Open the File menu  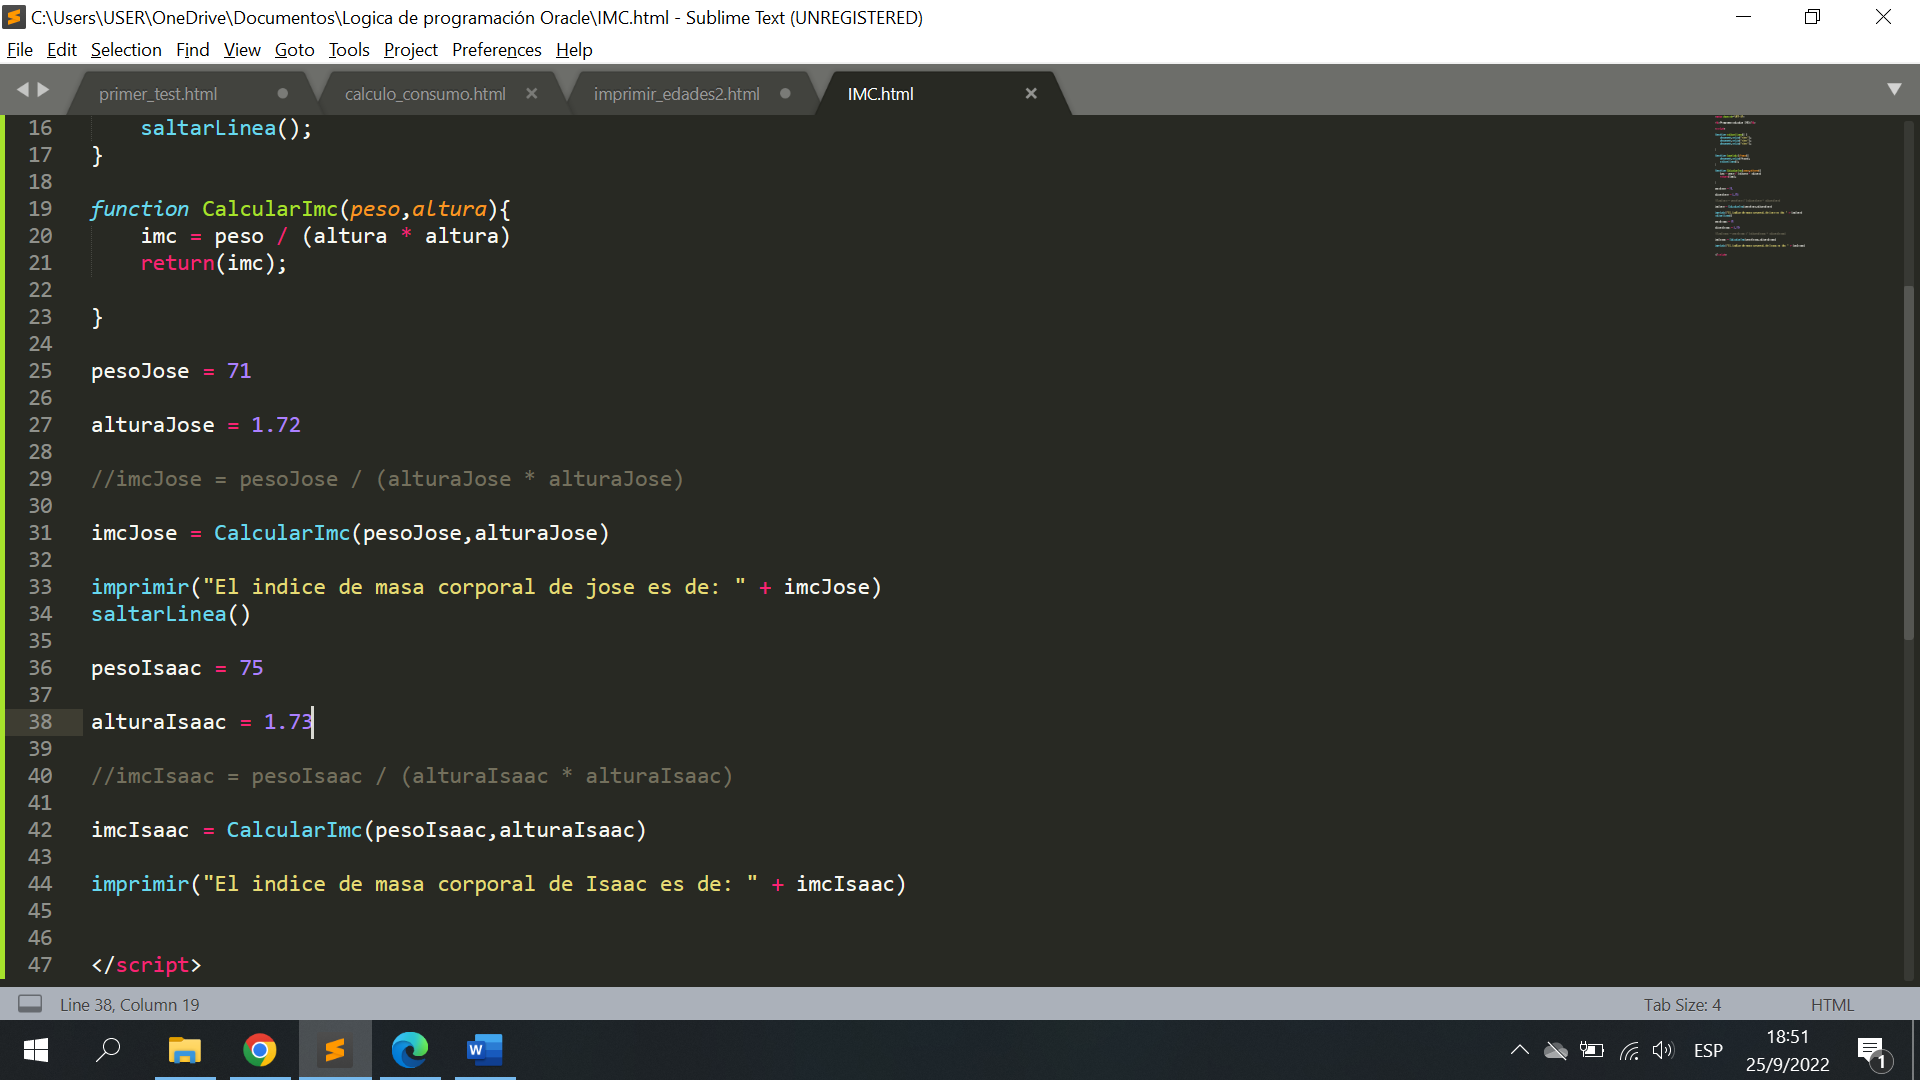click(x=19, y=50)
